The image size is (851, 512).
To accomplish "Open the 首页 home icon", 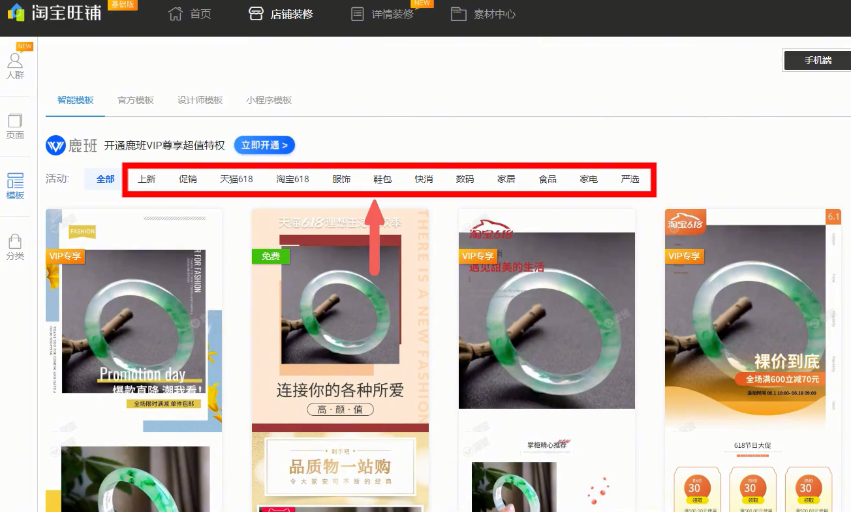I will tap(175, 14).
